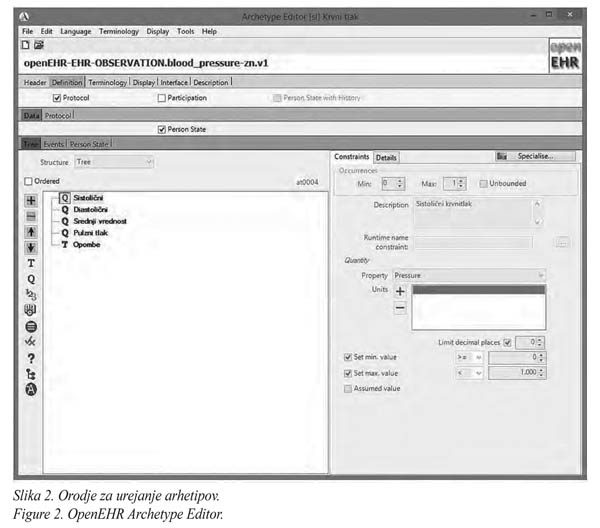Click the Runtime name constraint field
Viewport: 600px width, 528px height.
[x=473, y=243]
